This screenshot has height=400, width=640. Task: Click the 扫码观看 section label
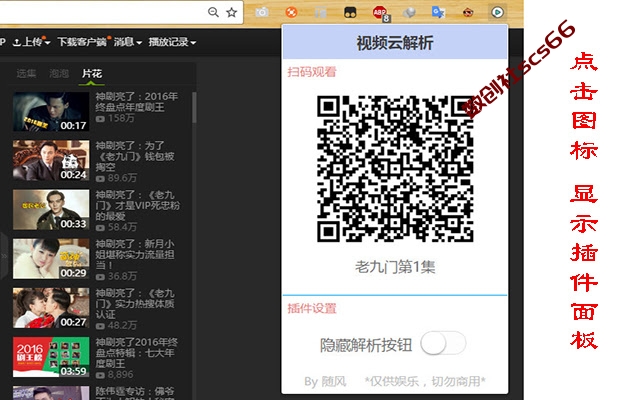click(x=311, y=72)
